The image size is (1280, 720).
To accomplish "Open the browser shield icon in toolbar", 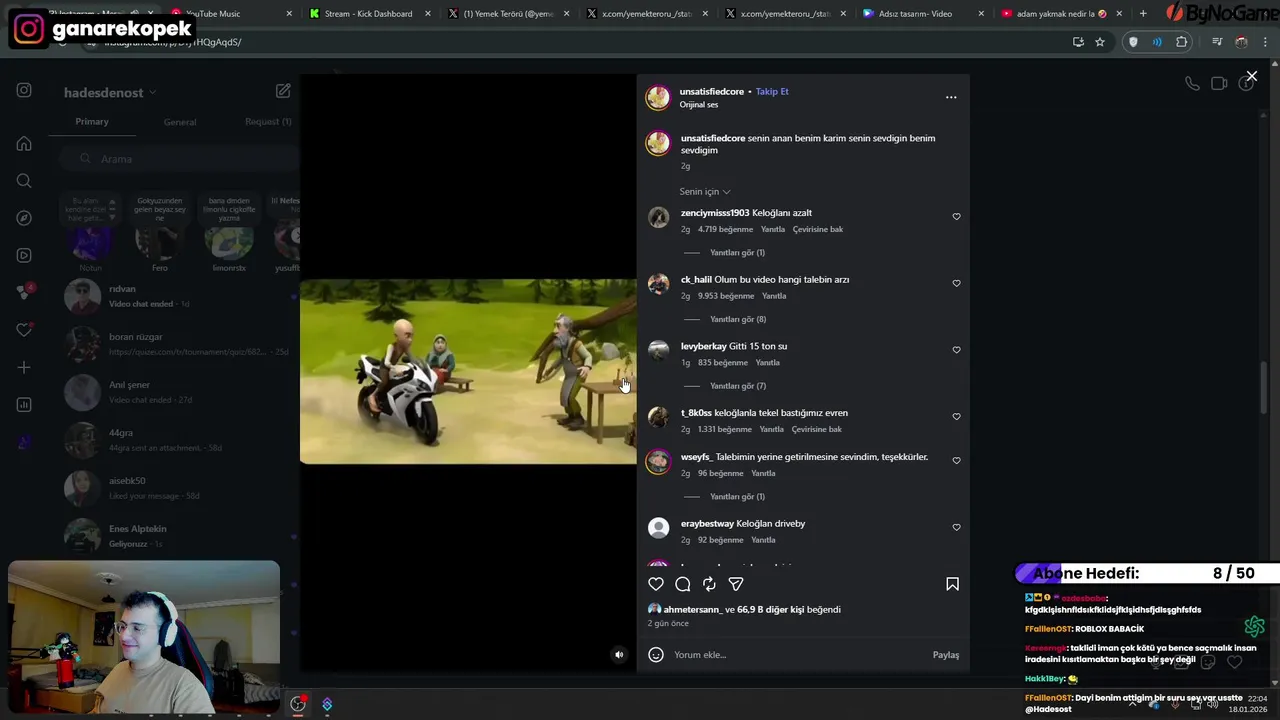I will (1133, 42).
